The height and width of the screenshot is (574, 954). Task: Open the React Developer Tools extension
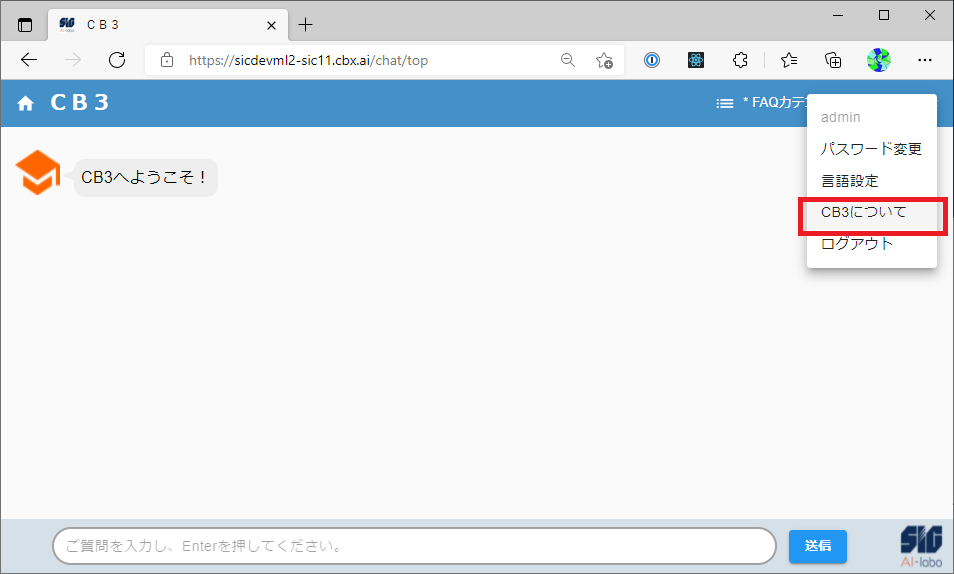[696, 60]
